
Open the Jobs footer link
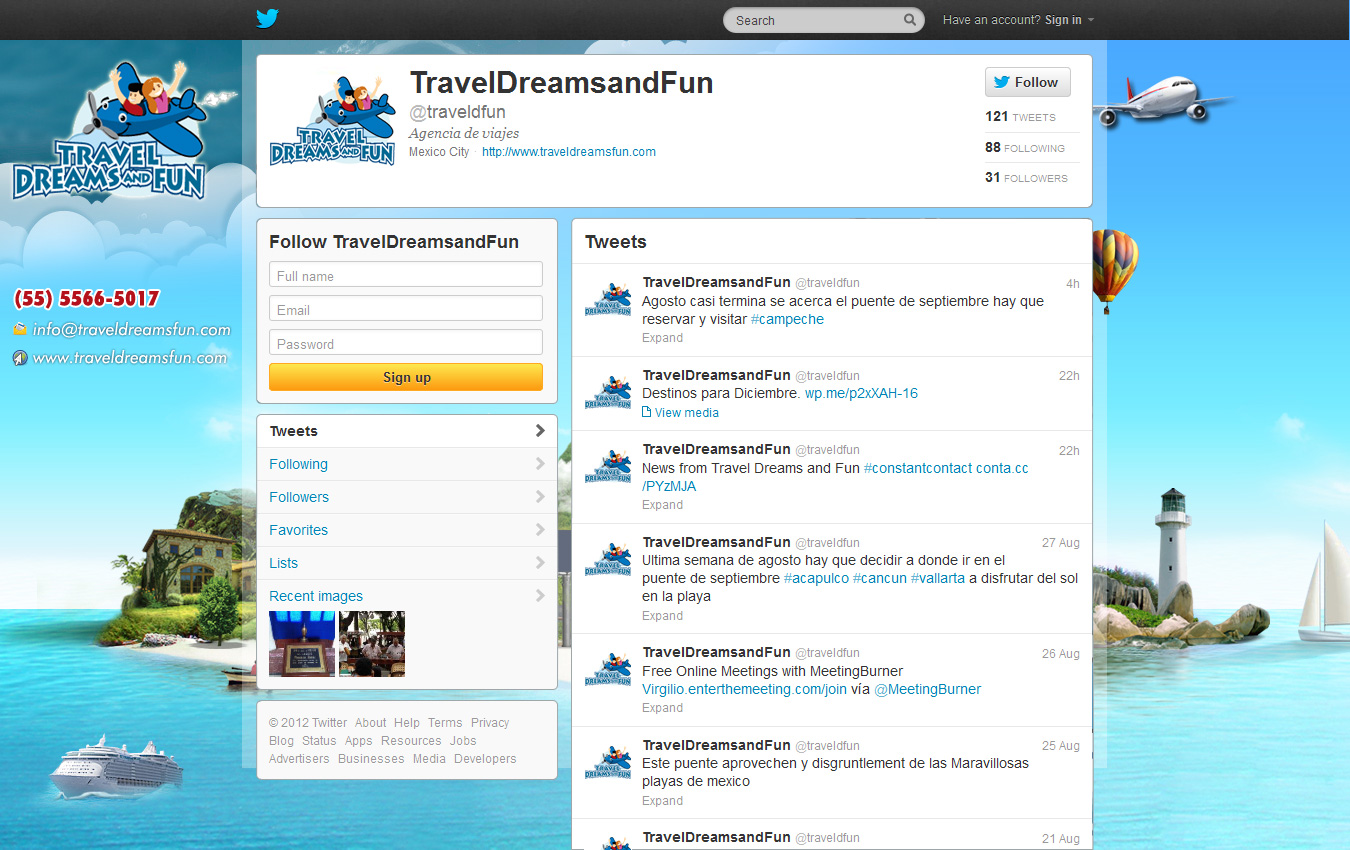tap(463, 741)
